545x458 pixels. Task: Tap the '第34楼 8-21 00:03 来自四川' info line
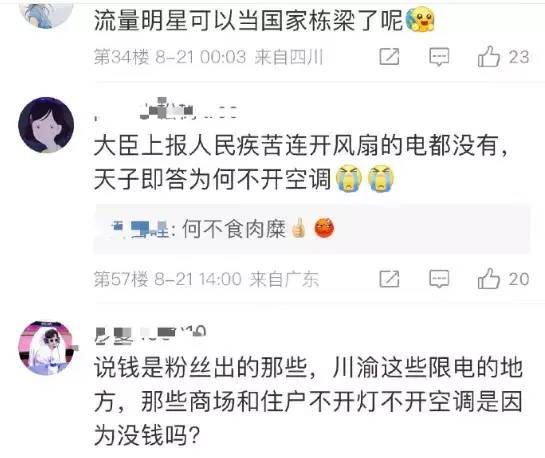pyautogui.click(x=209, y=57)
